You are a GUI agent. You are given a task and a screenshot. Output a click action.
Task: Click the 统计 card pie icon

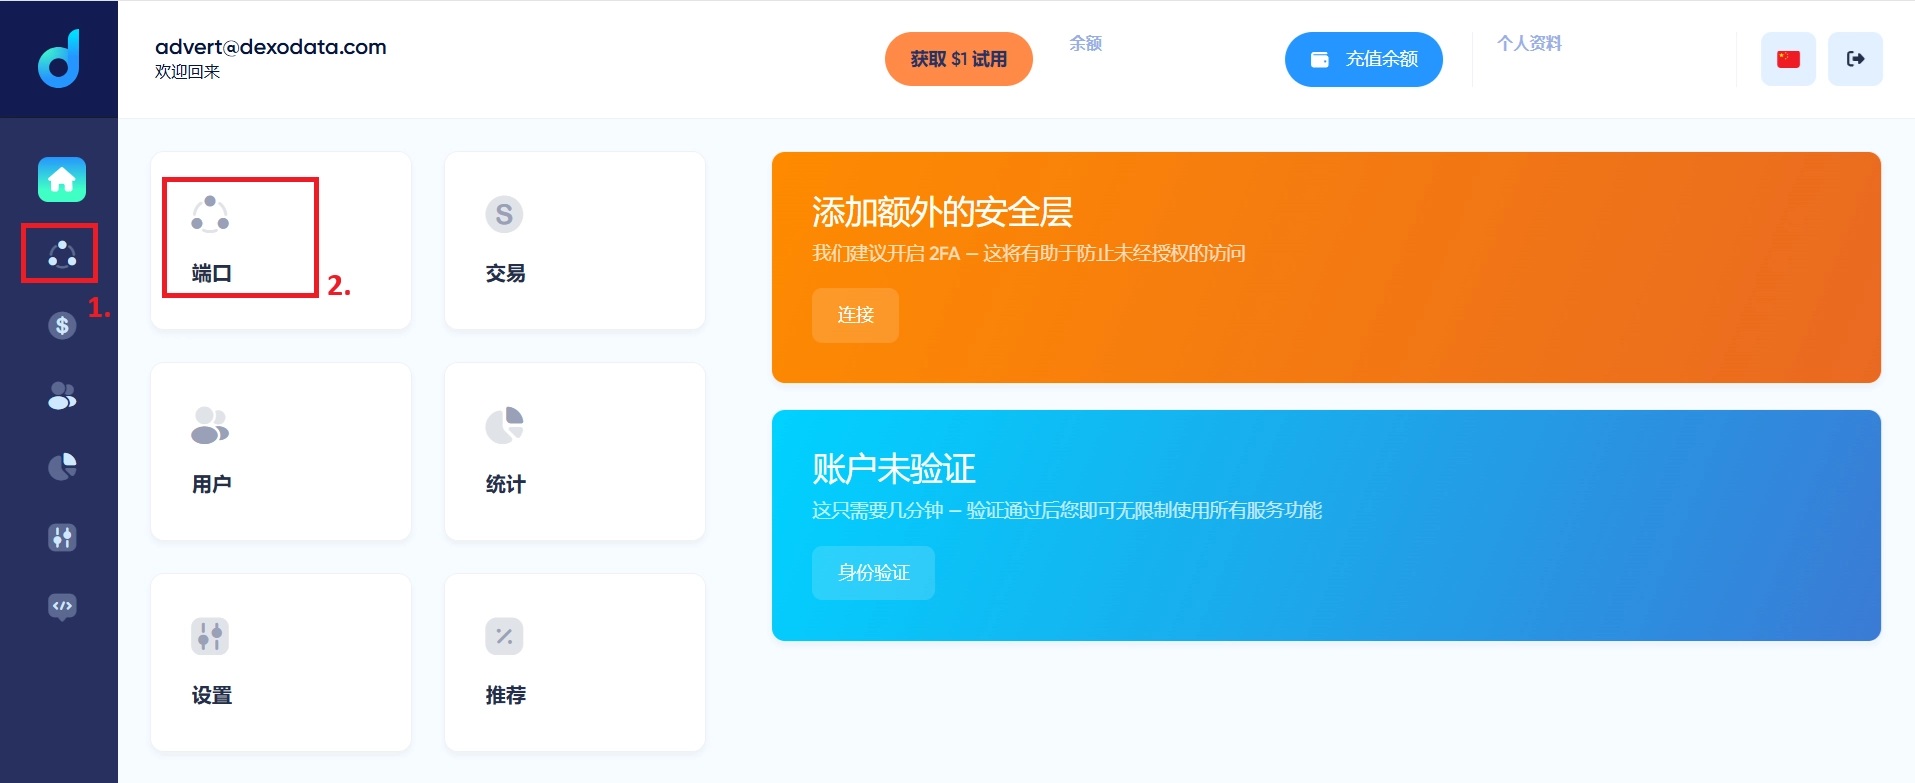click(x=504, y=425)
